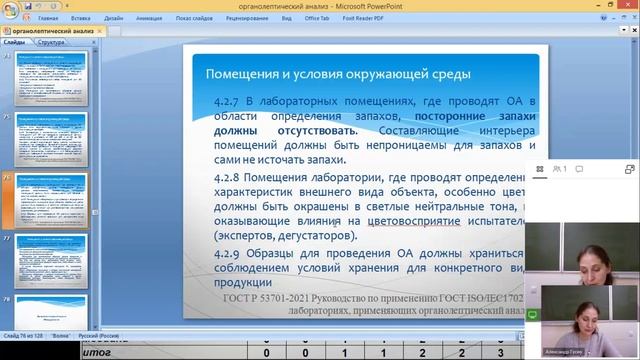Open the Foxit Reader PDF ribbon tab
This screenshot has width=640, height=360.
[363, 18]
